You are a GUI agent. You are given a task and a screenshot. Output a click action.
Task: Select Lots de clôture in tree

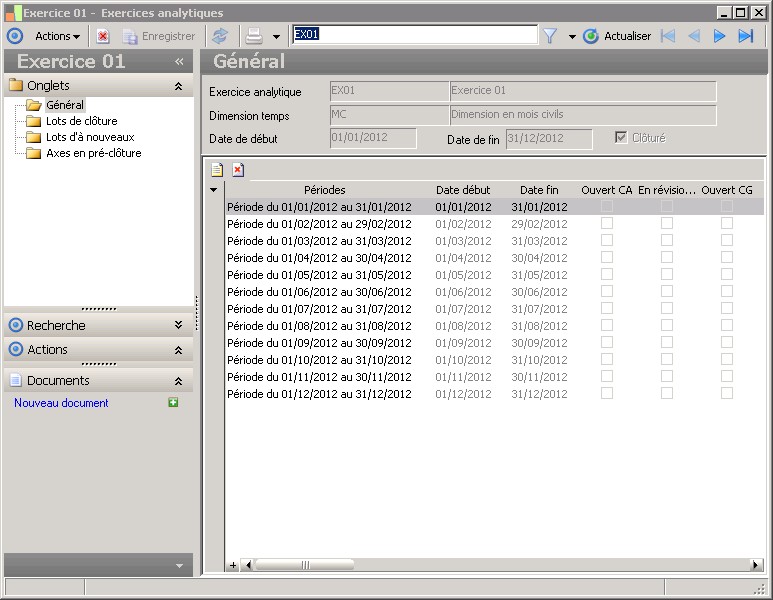tap(81, 121)
